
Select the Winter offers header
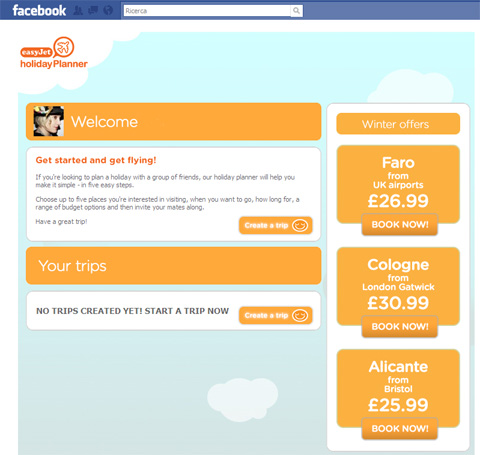point(398,124)
